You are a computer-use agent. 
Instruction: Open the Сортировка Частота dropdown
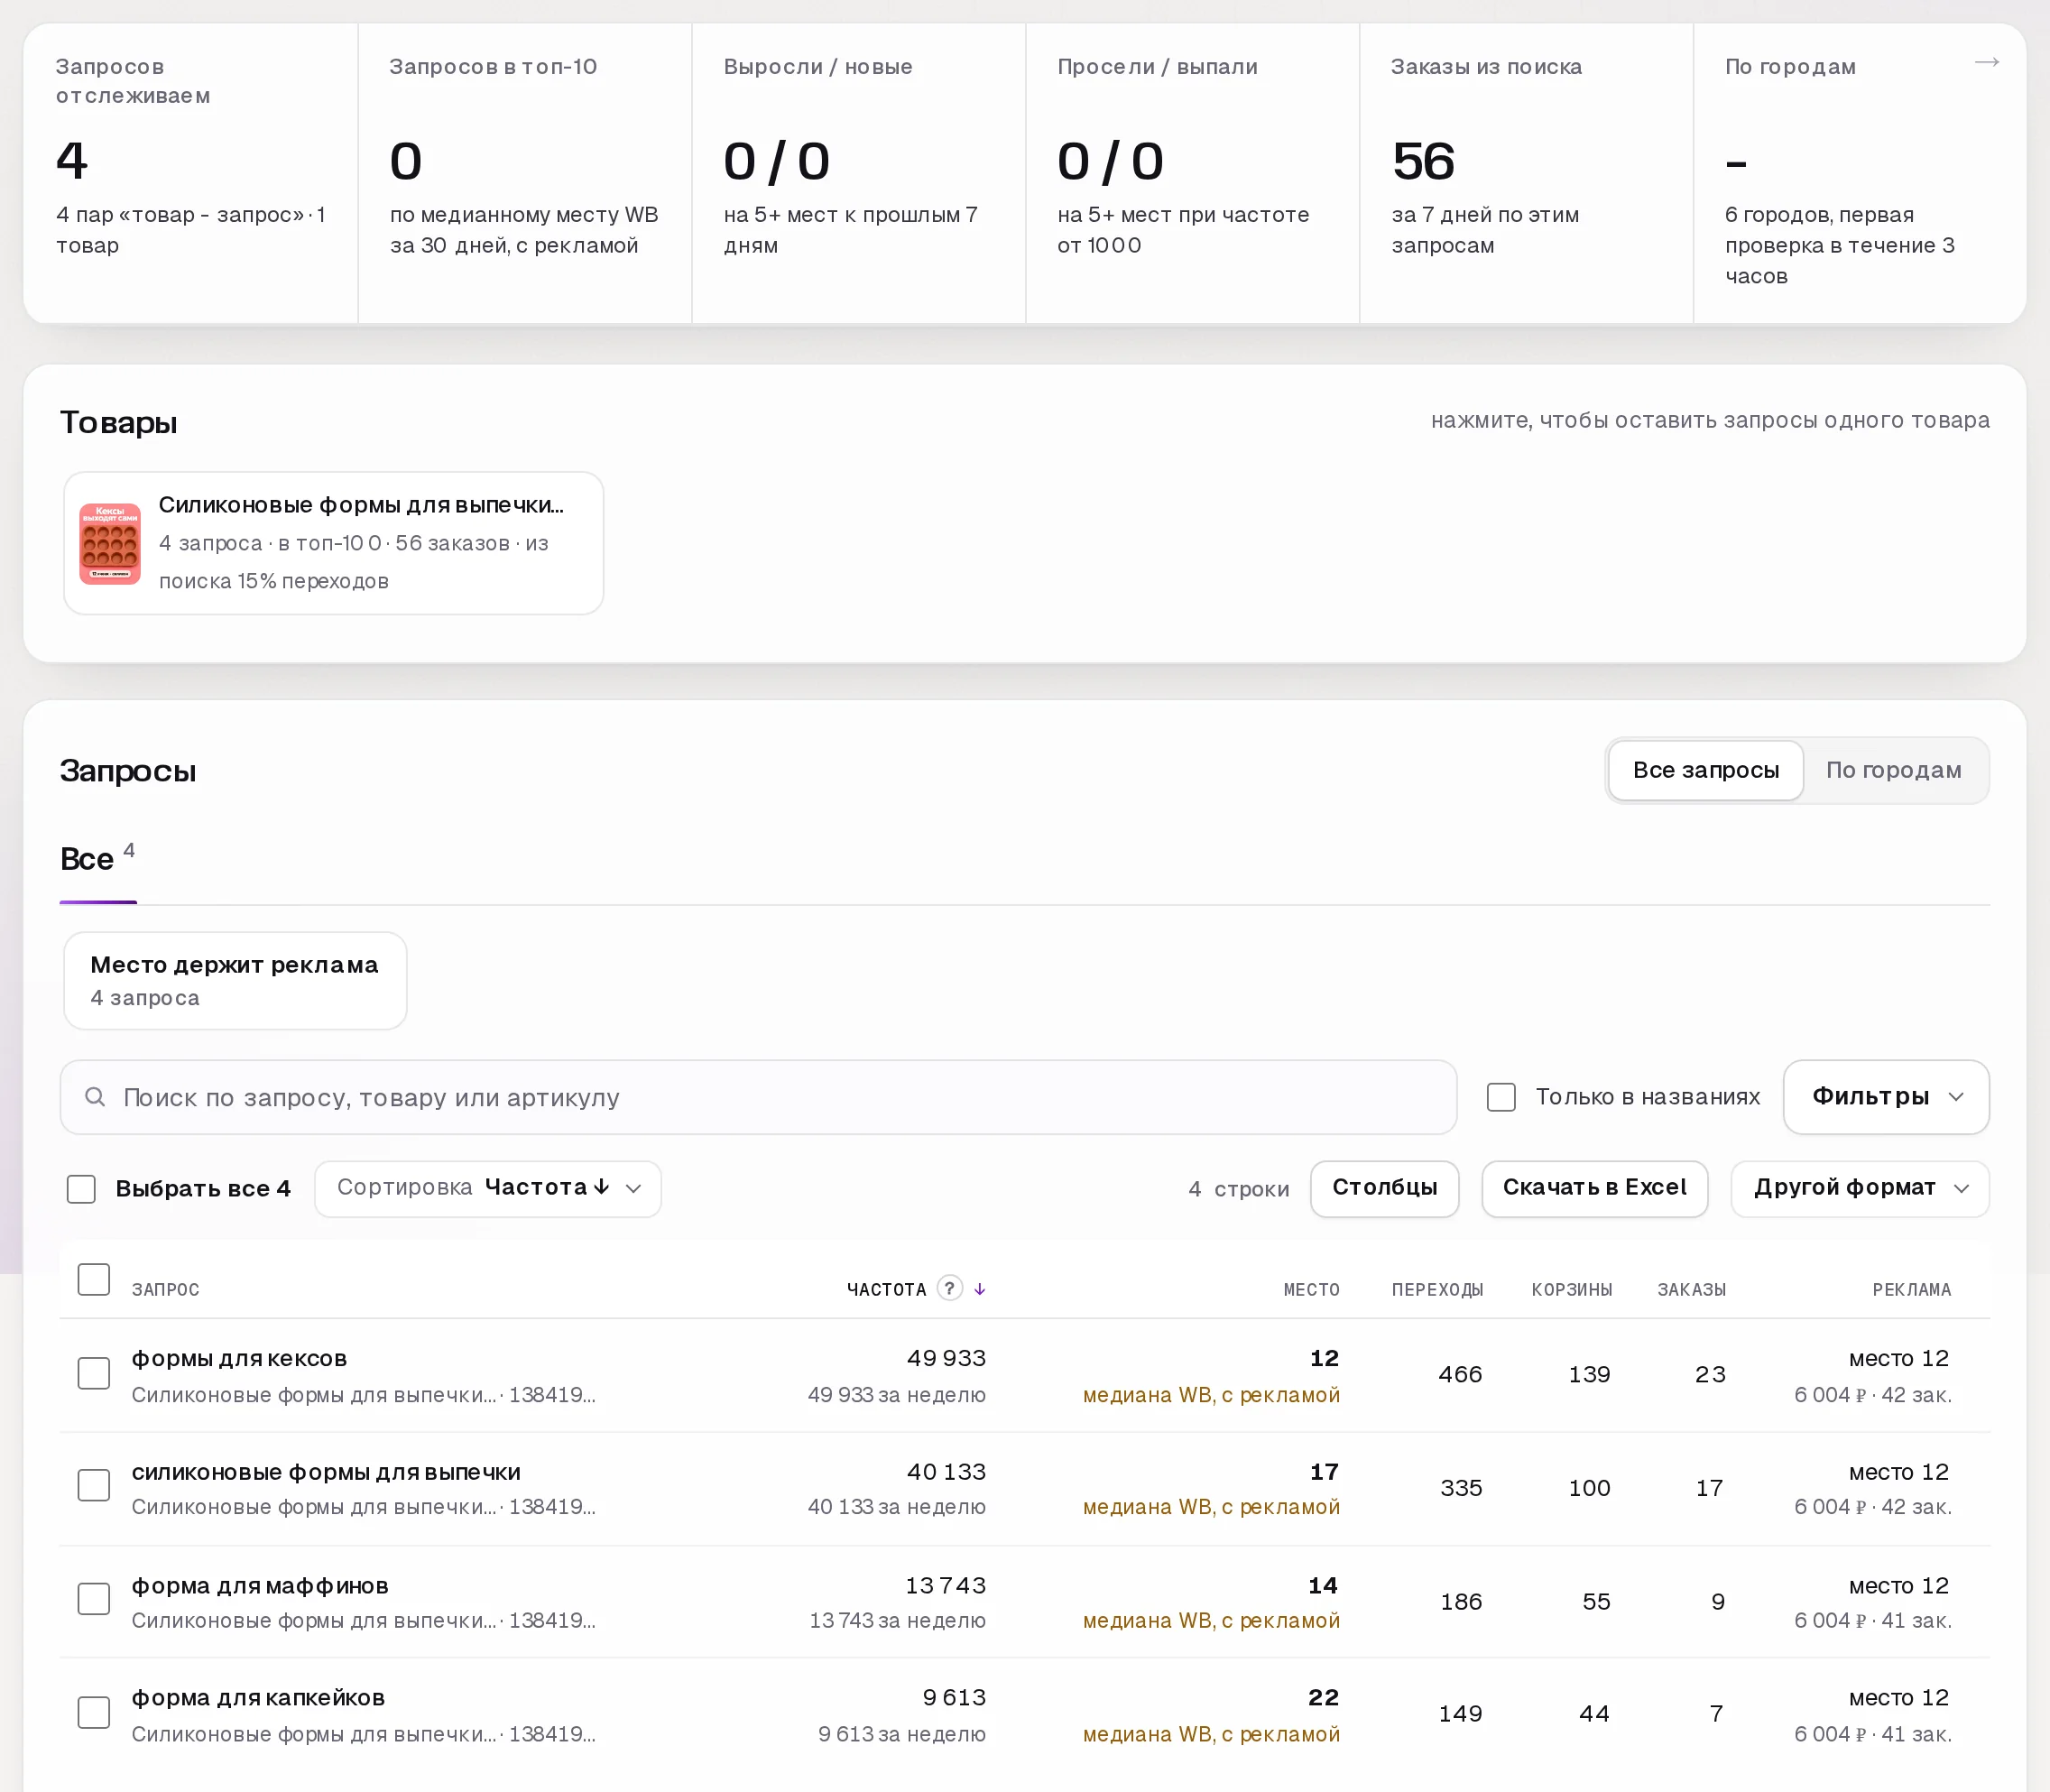point(488,1188)
